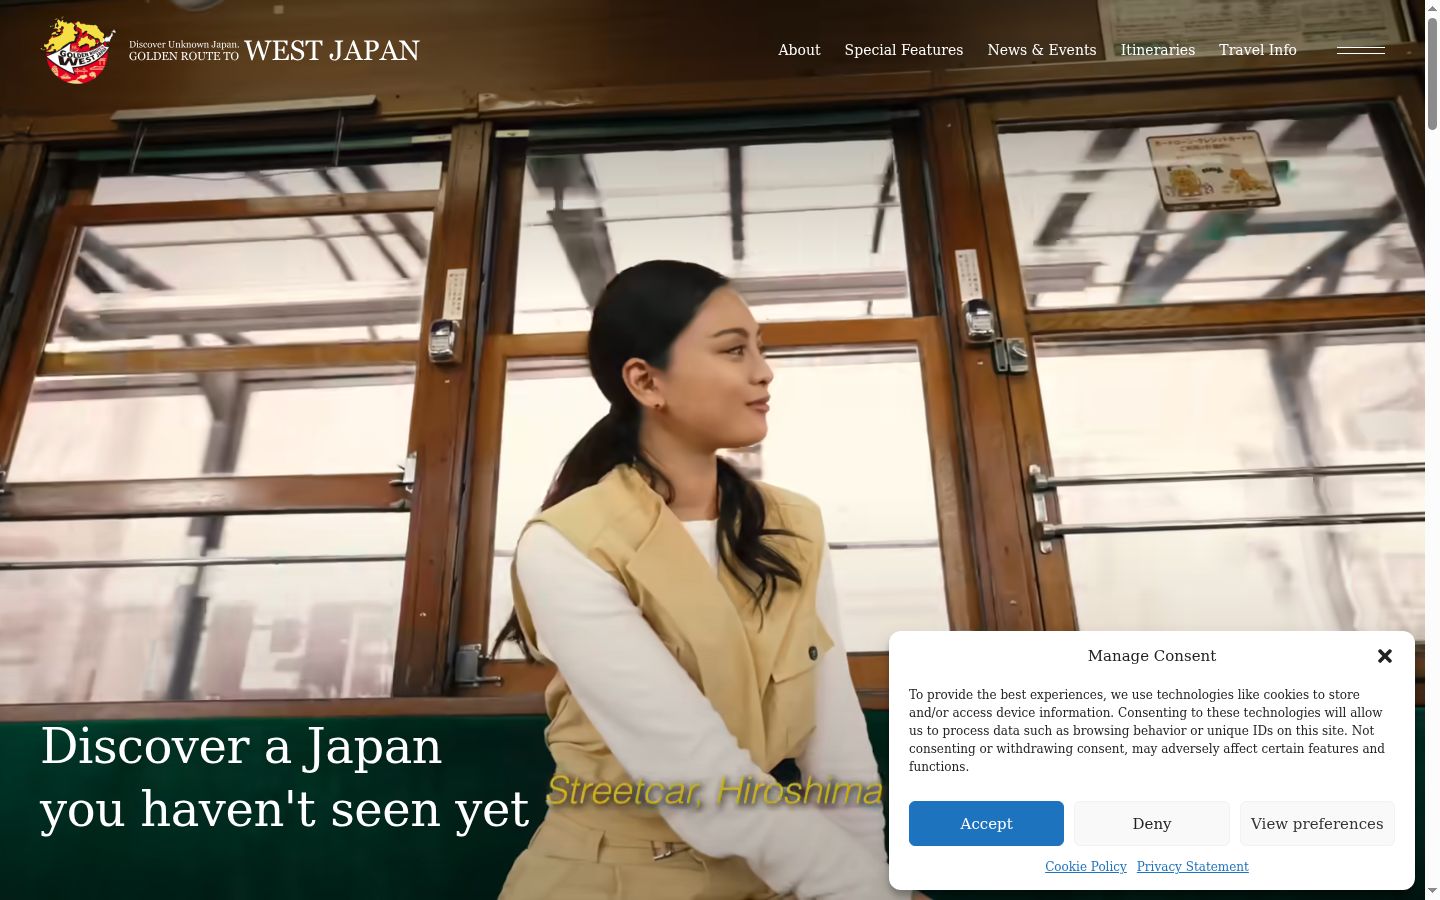Open the Cookie Policy link

pos(1086,867)
